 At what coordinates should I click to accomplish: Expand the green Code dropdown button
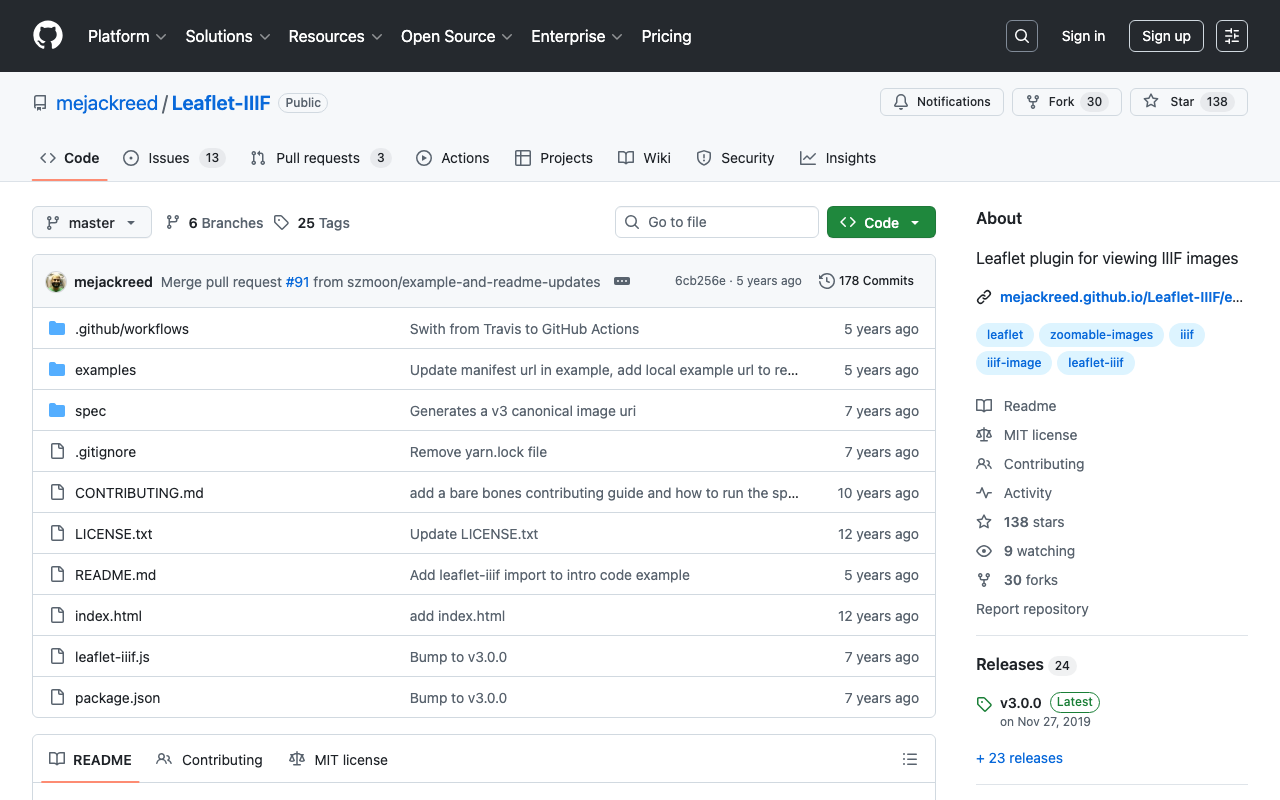pyautogui.click(x=881, y=223)
